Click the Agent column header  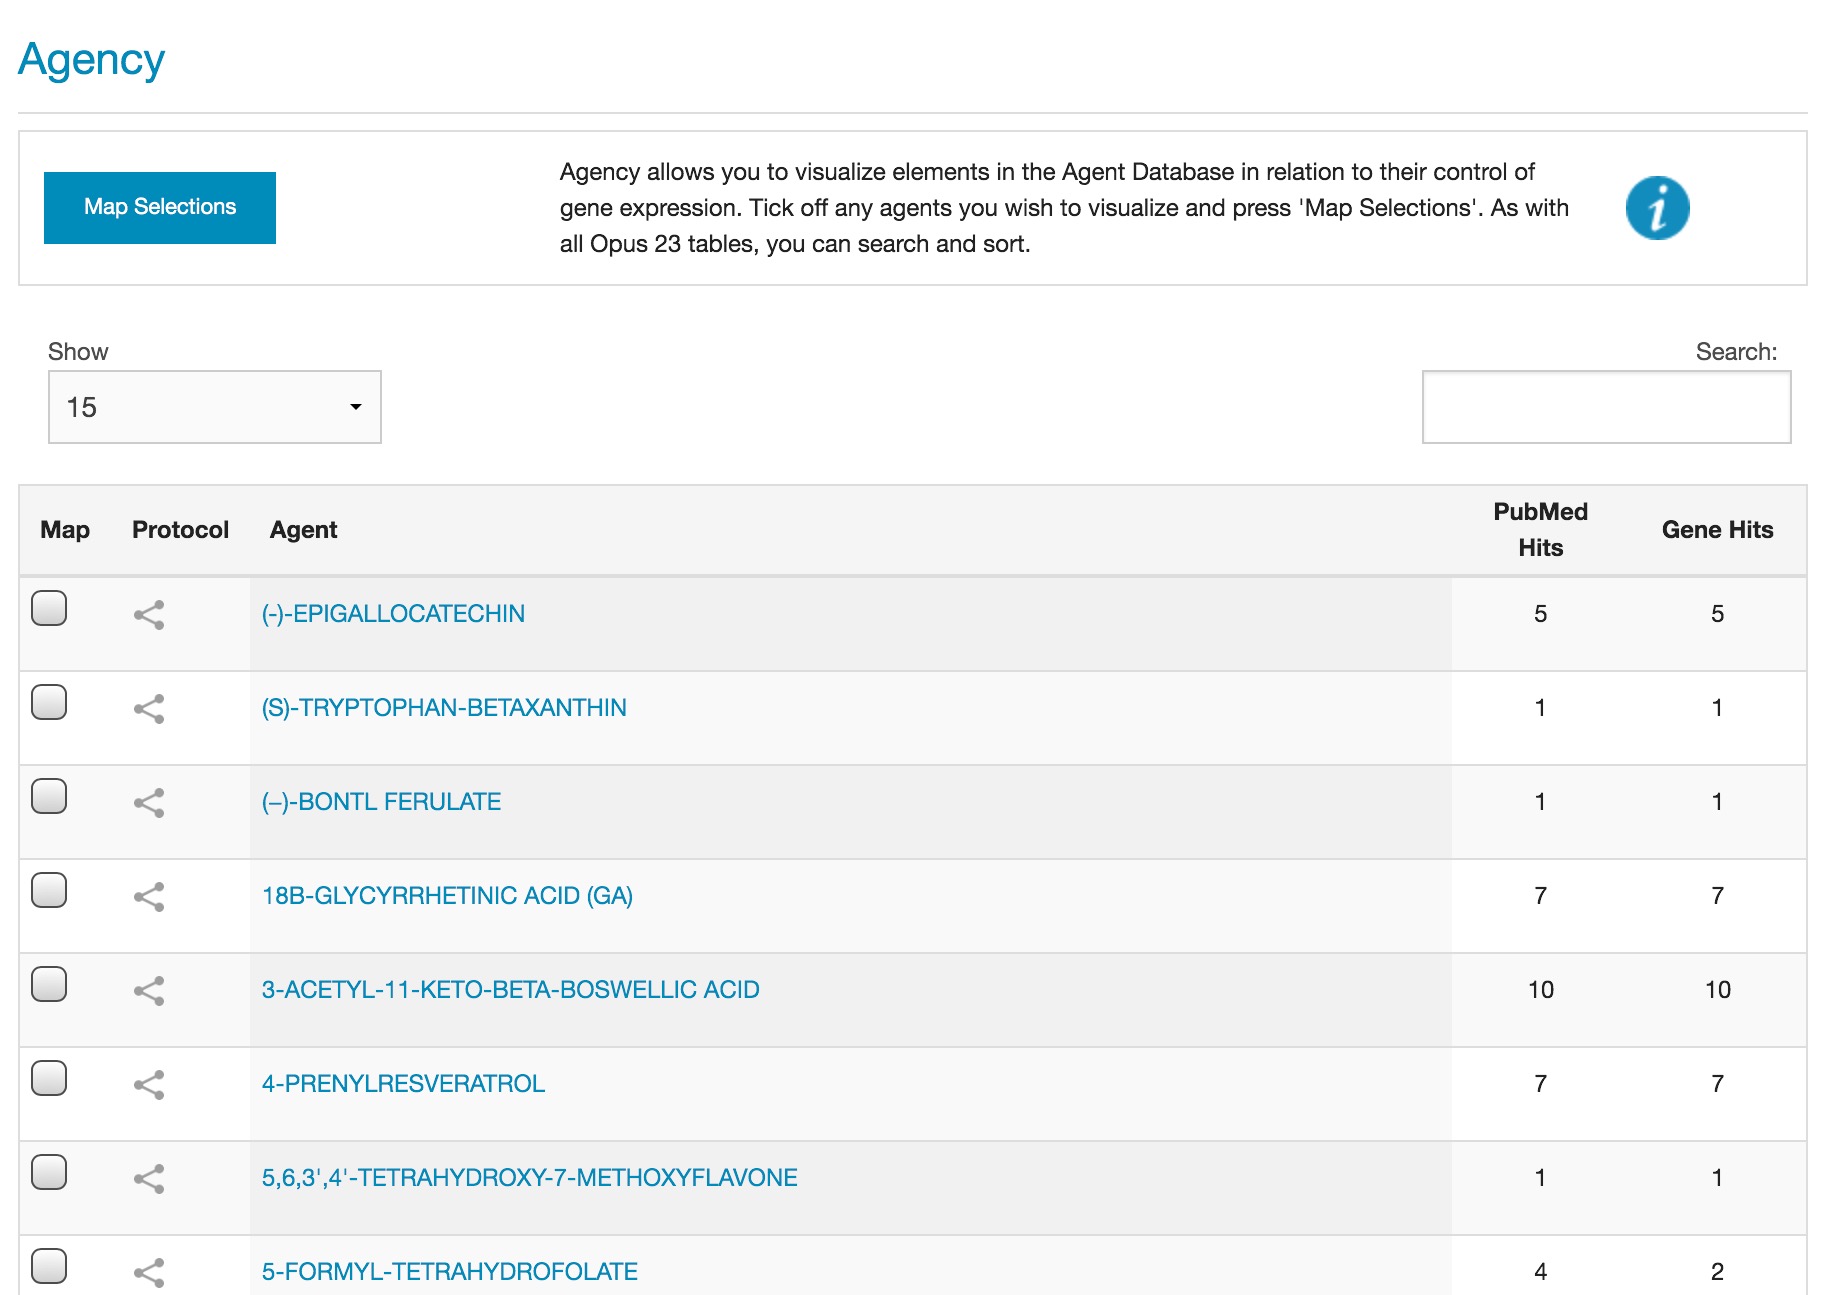click(303, 529)
